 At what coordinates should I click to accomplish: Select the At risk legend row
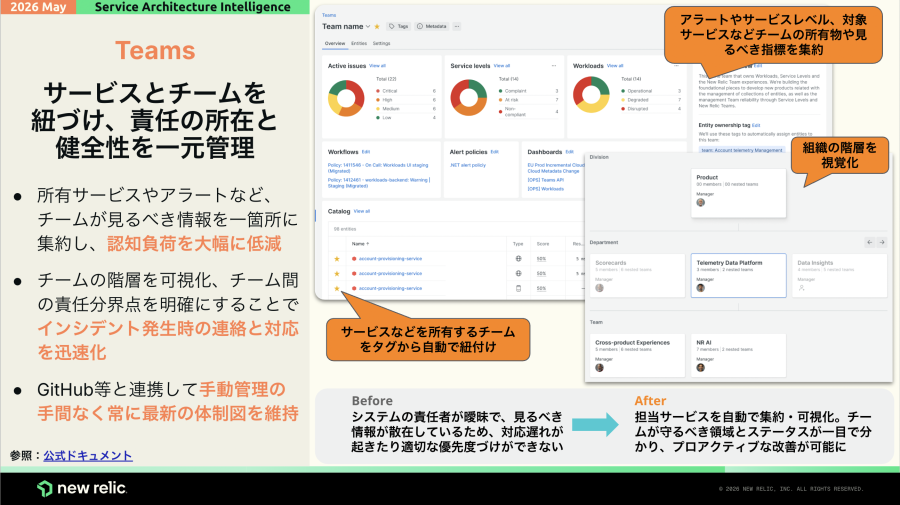pos(529,100)
